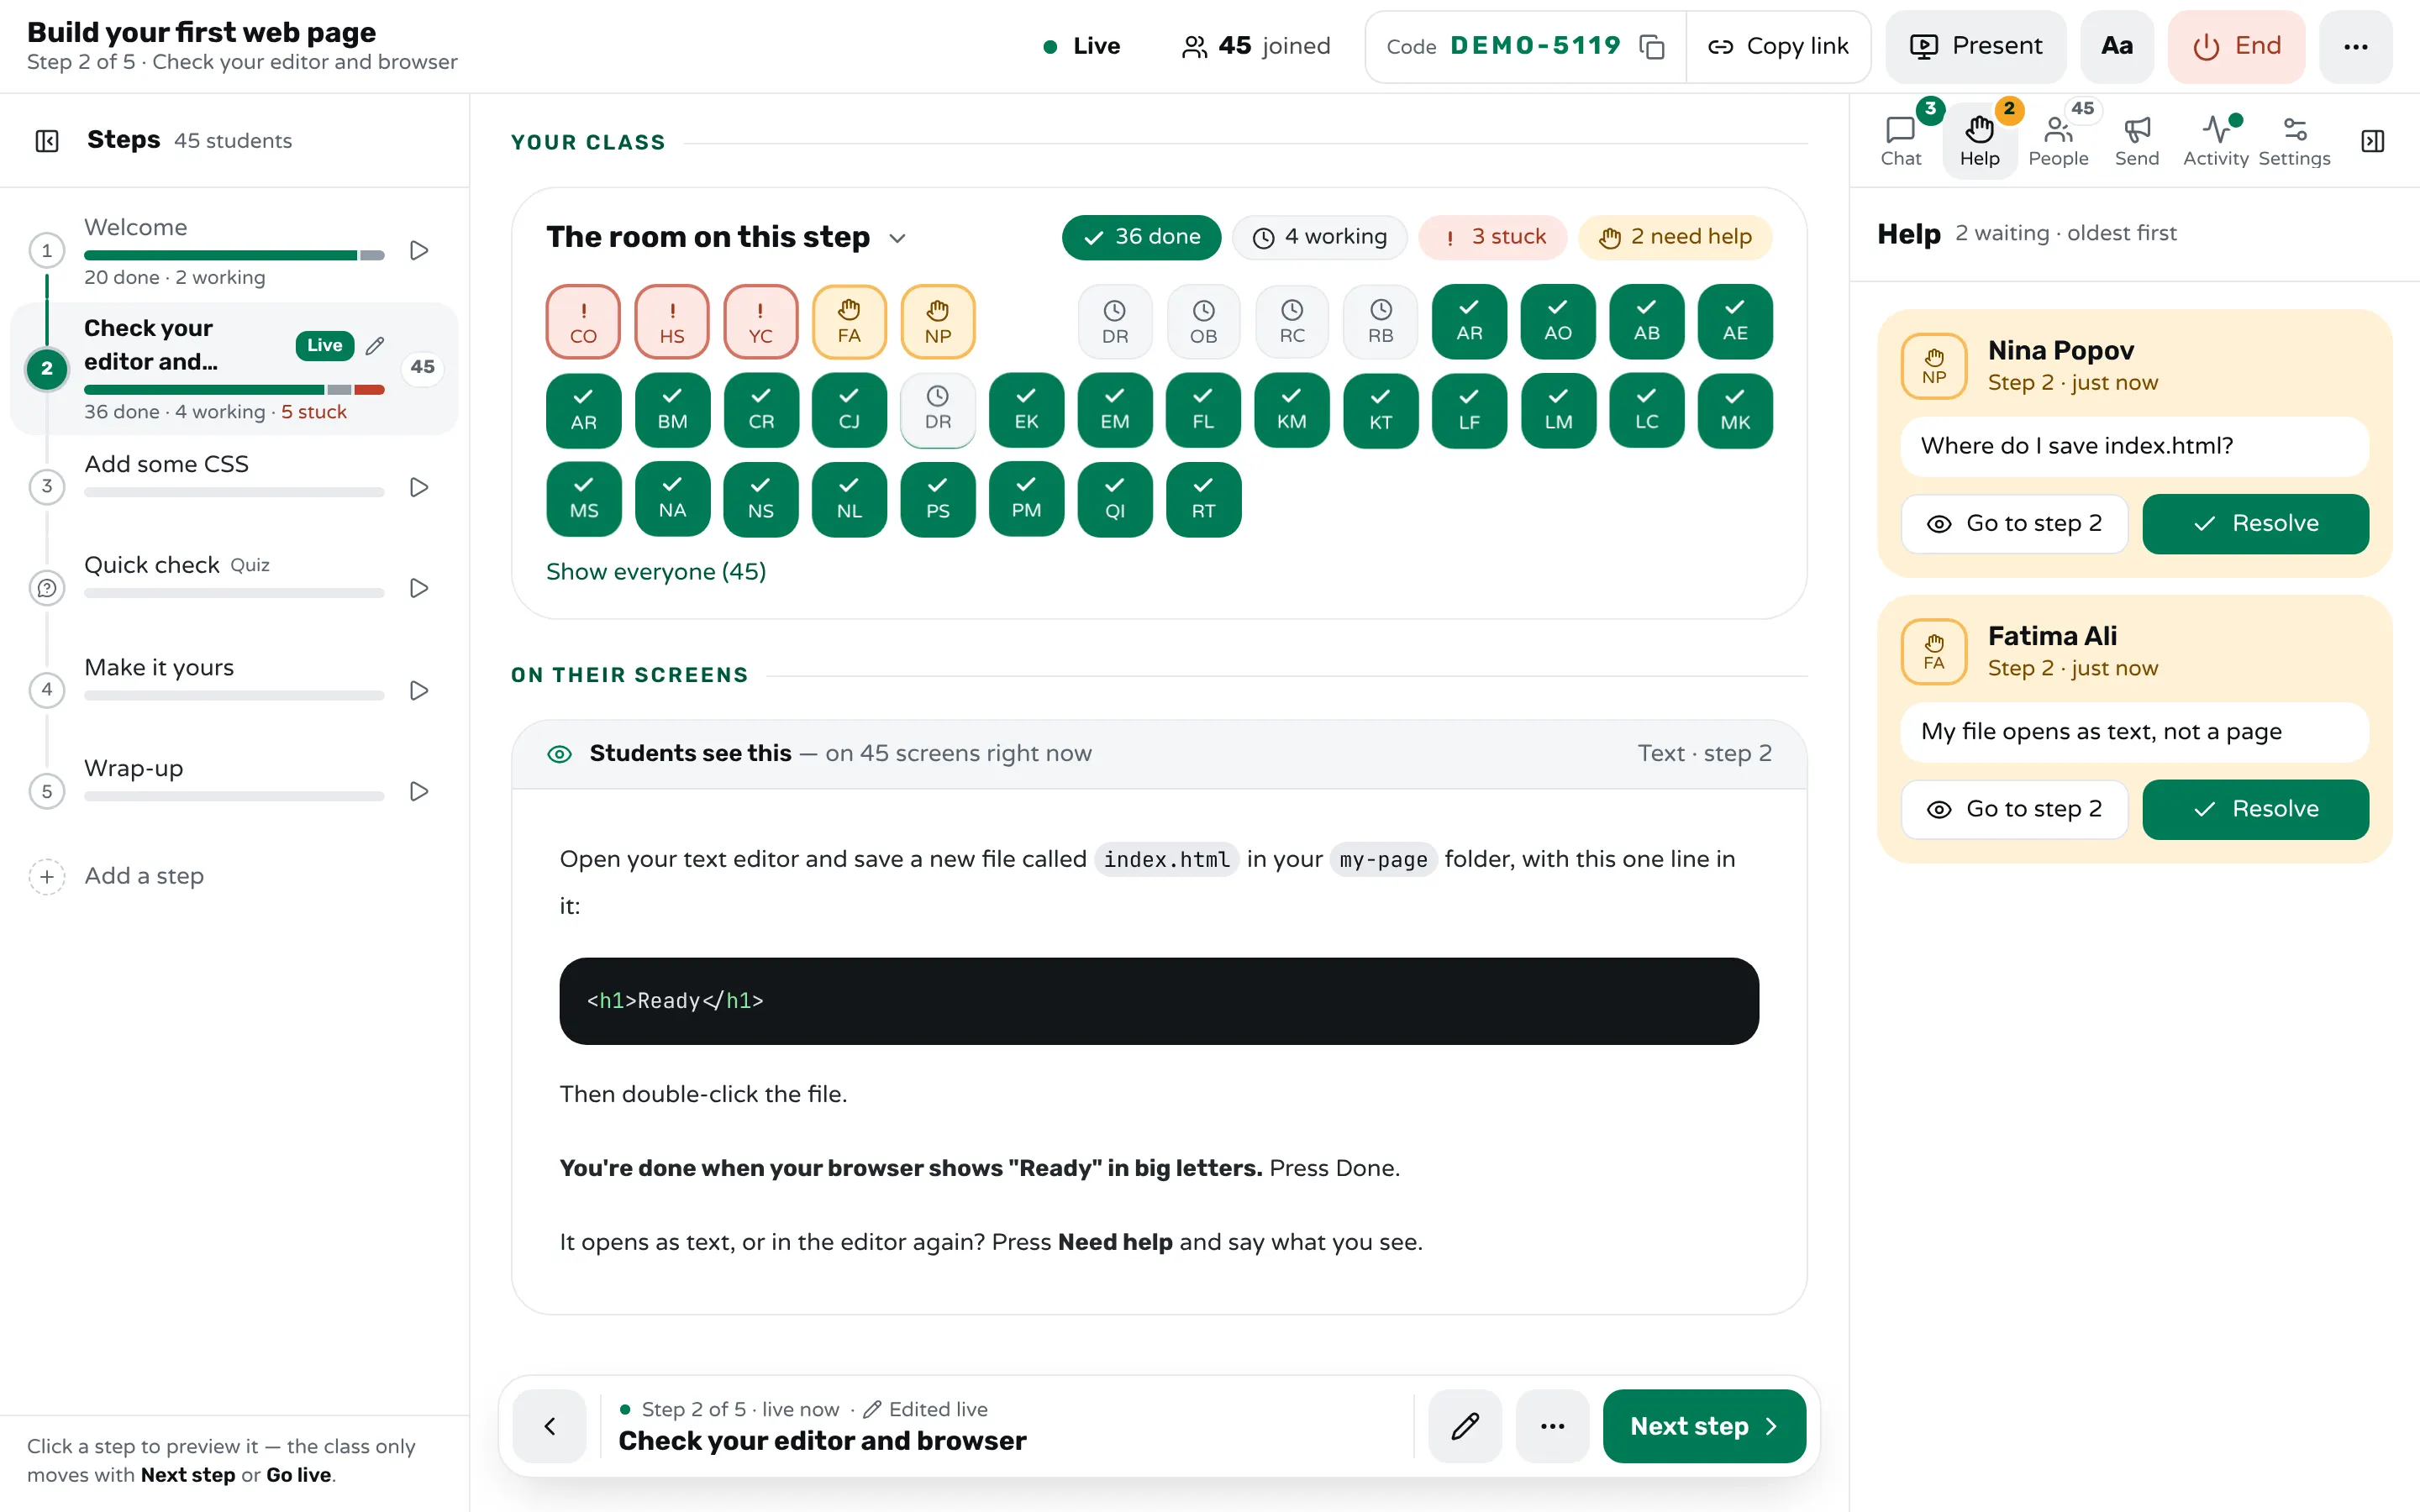The image size is (2420, 1512).
Task: Select student NP needing help tile
Action: point(938,322)
